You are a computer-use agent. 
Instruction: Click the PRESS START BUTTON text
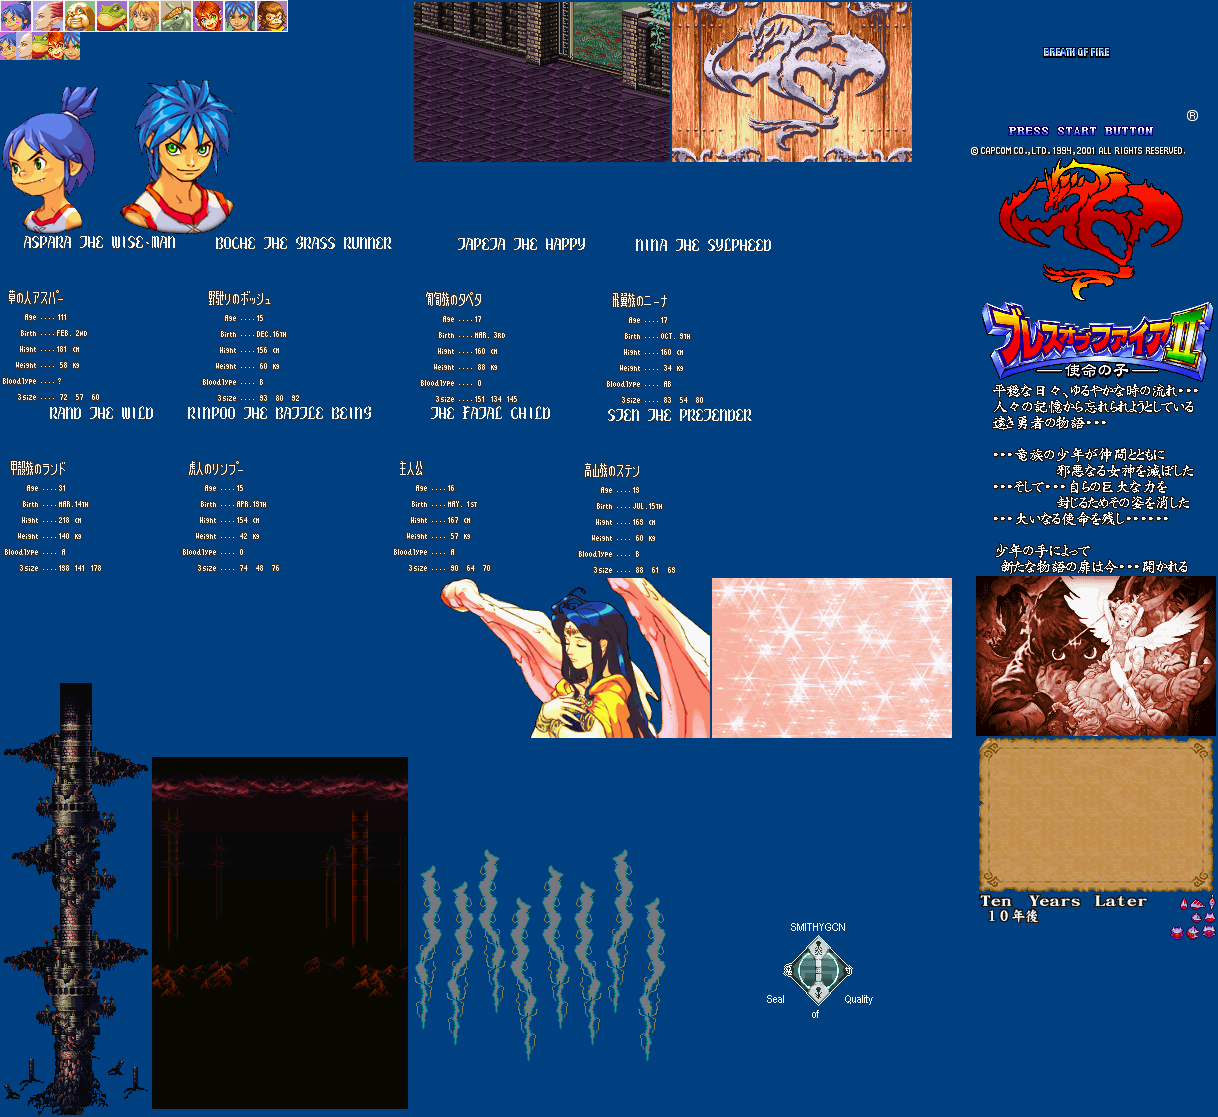pos(1081,131)
